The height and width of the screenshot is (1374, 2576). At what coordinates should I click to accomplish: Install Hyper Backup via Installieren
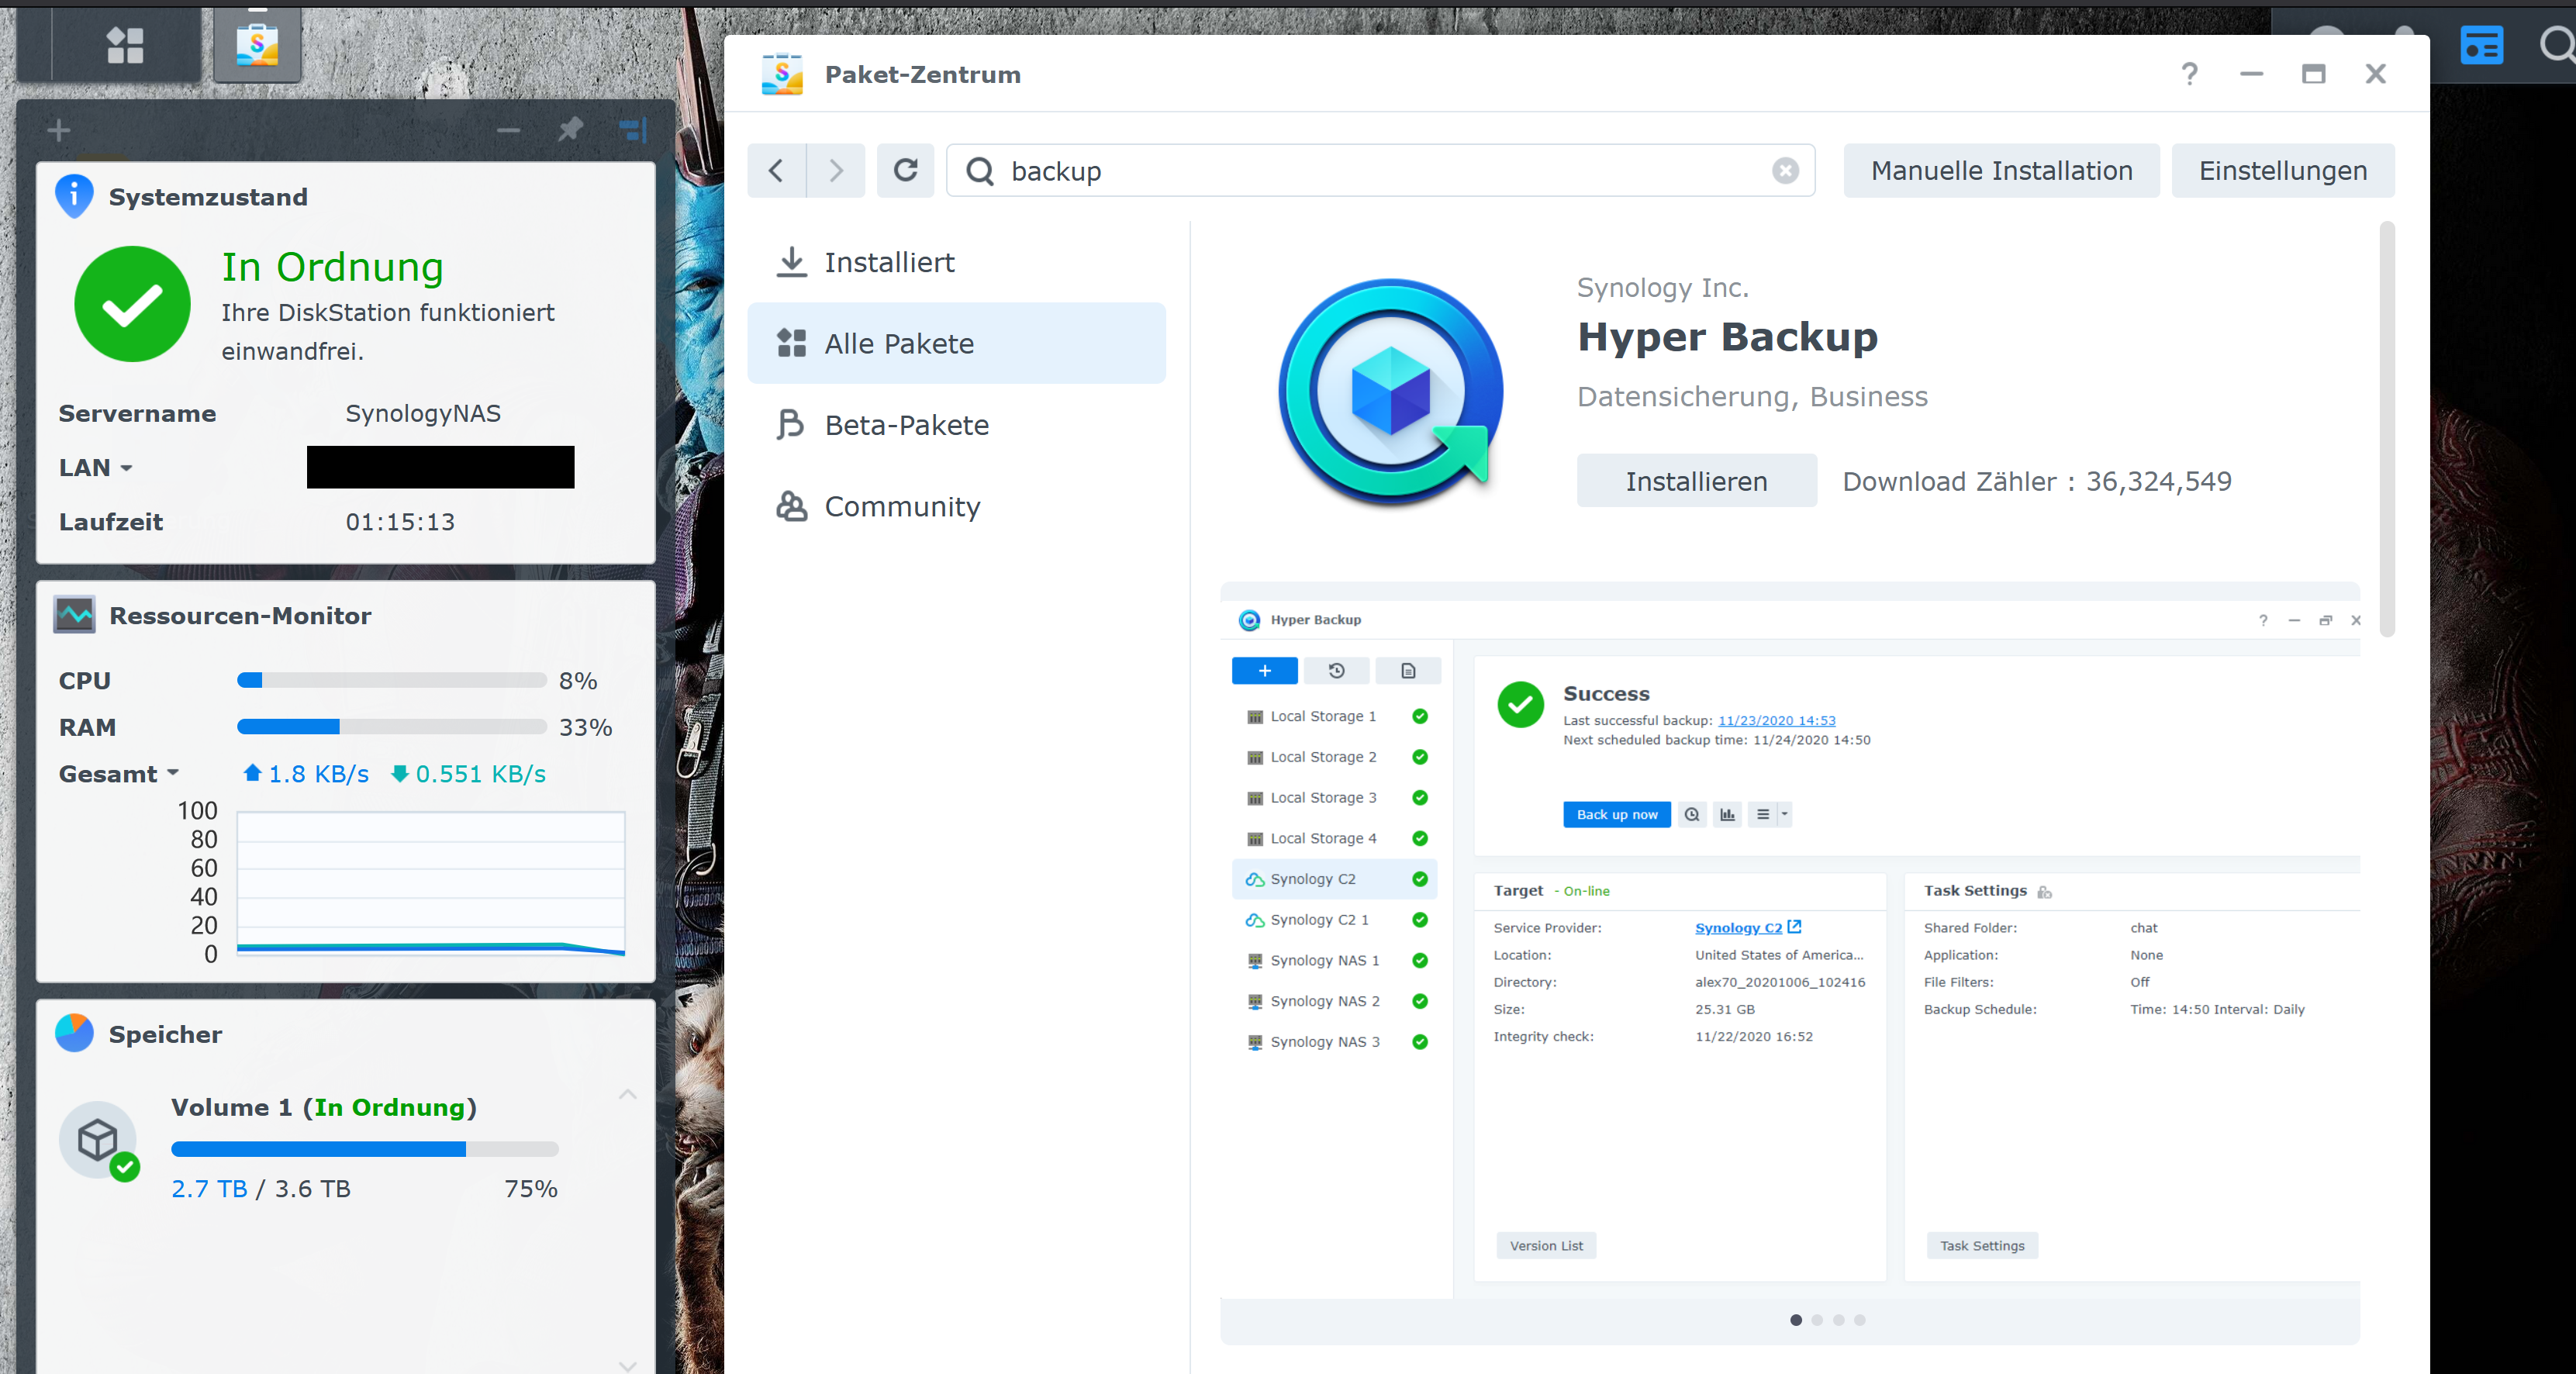point(1696,481)
